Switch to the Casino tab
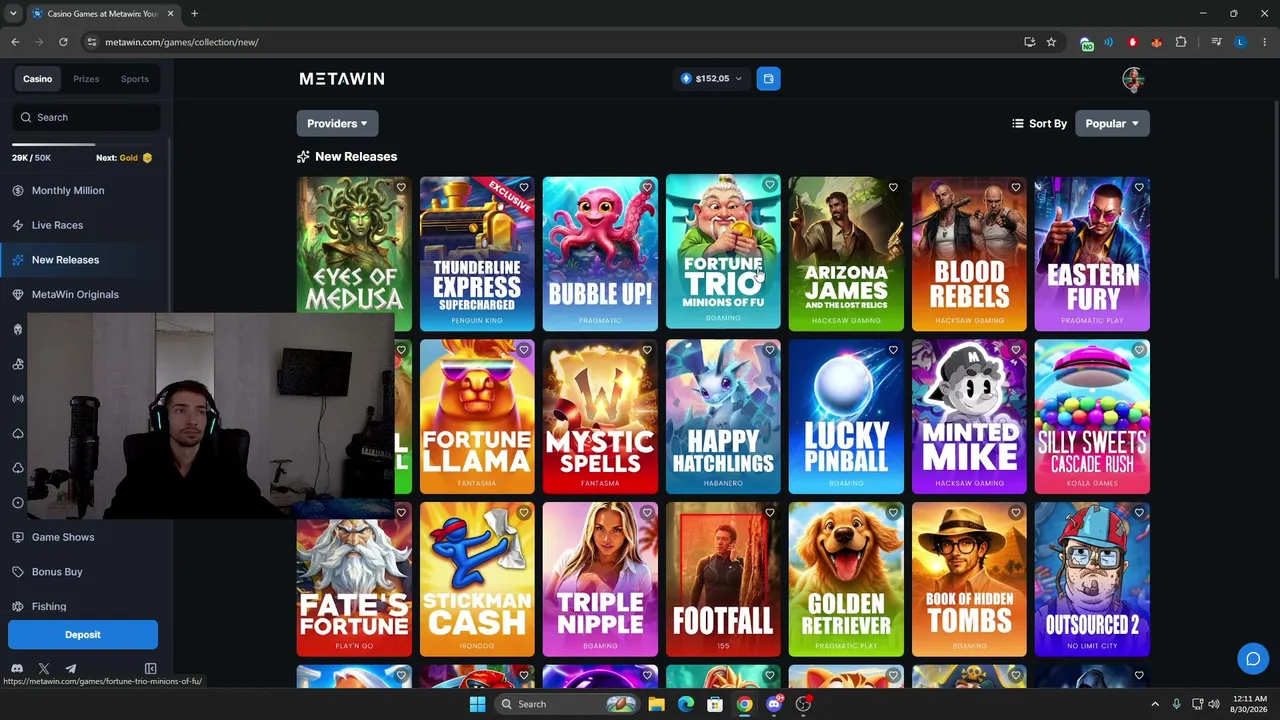Screen dimensions: 1280x720 coord(38,79)
